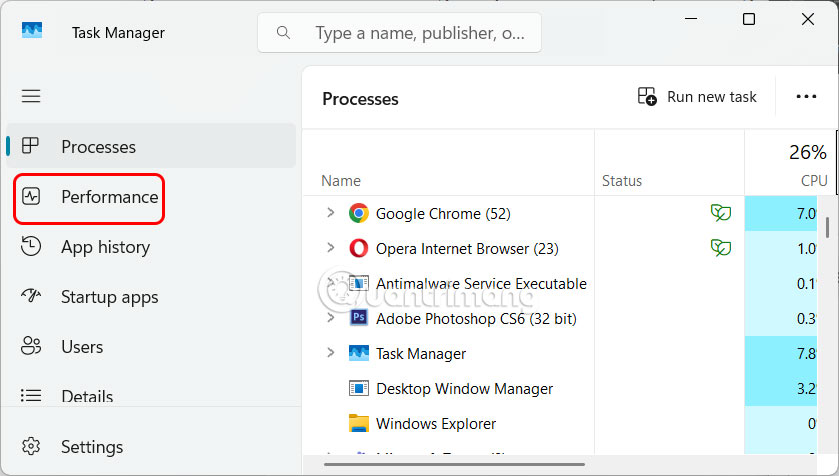Click the Settings gear icon
This screenshot has height=476, width=839.
click(x=31, y=446)
